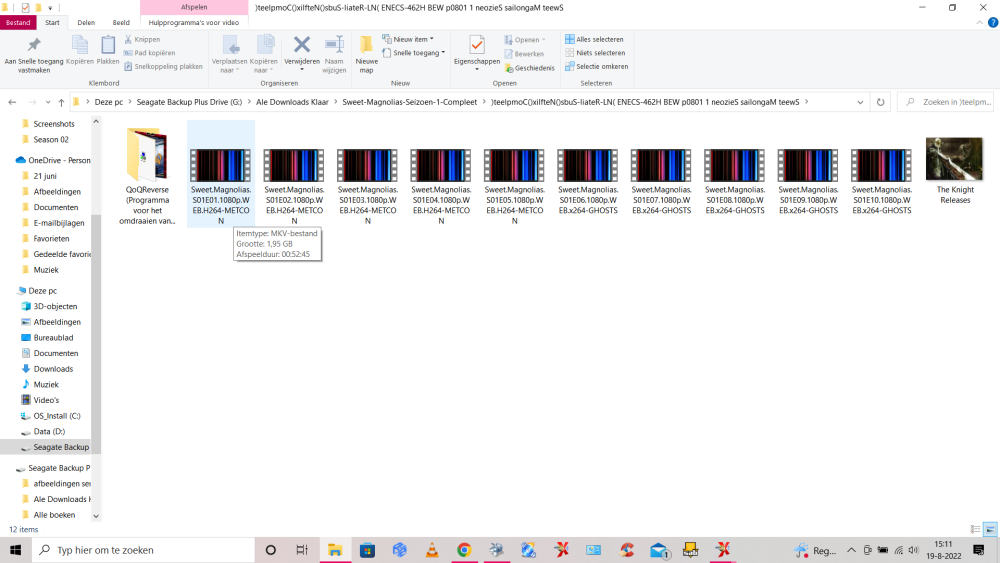Click the Nieuwe map folder icon

tap(366, 47)
